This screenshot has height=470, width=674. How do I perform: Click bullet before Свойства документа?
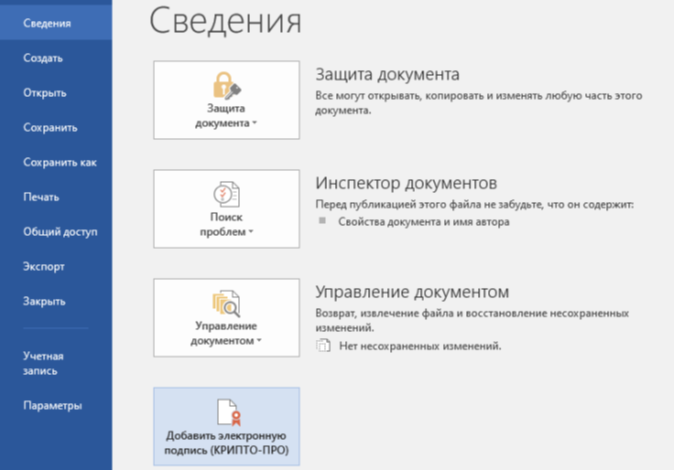[x=322, y=221]
